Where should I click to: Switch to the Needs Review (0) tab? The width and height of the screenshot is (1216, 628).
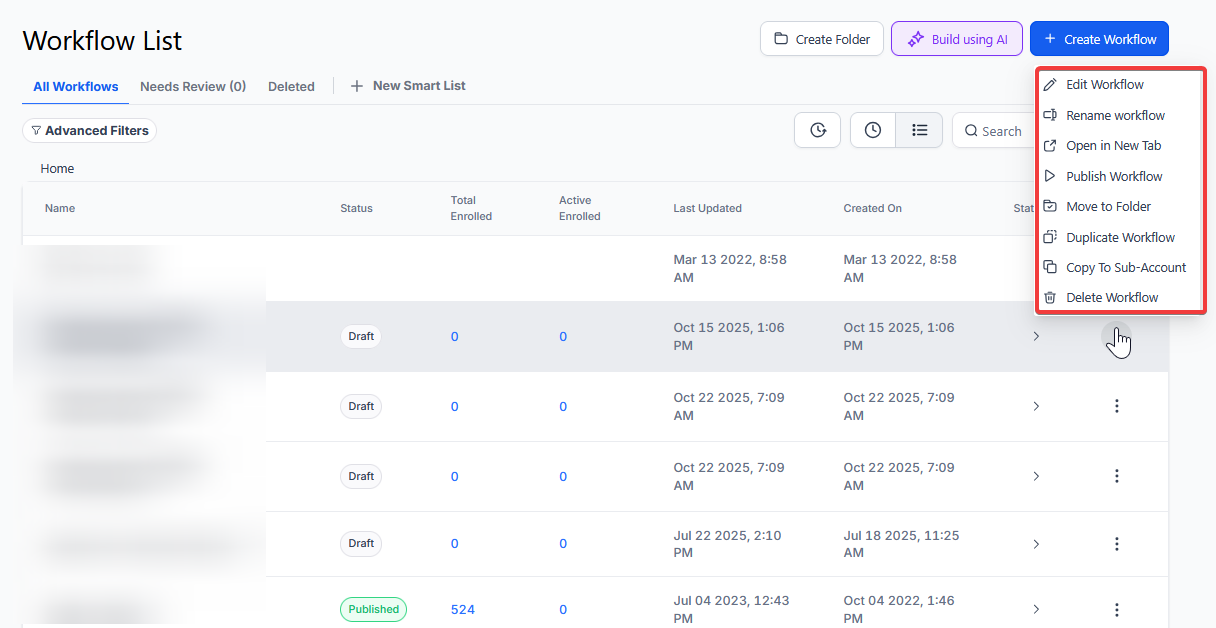(193, 87)
